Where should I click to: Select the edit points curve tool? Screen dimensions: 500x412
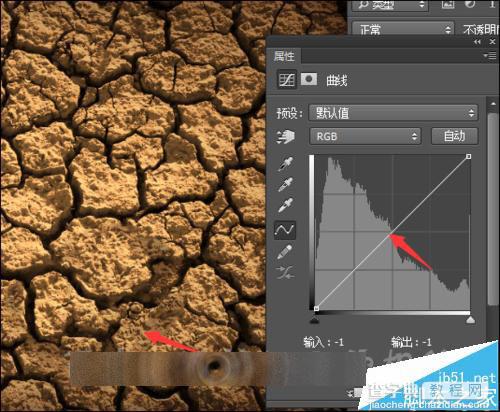[x=285, y=229]
